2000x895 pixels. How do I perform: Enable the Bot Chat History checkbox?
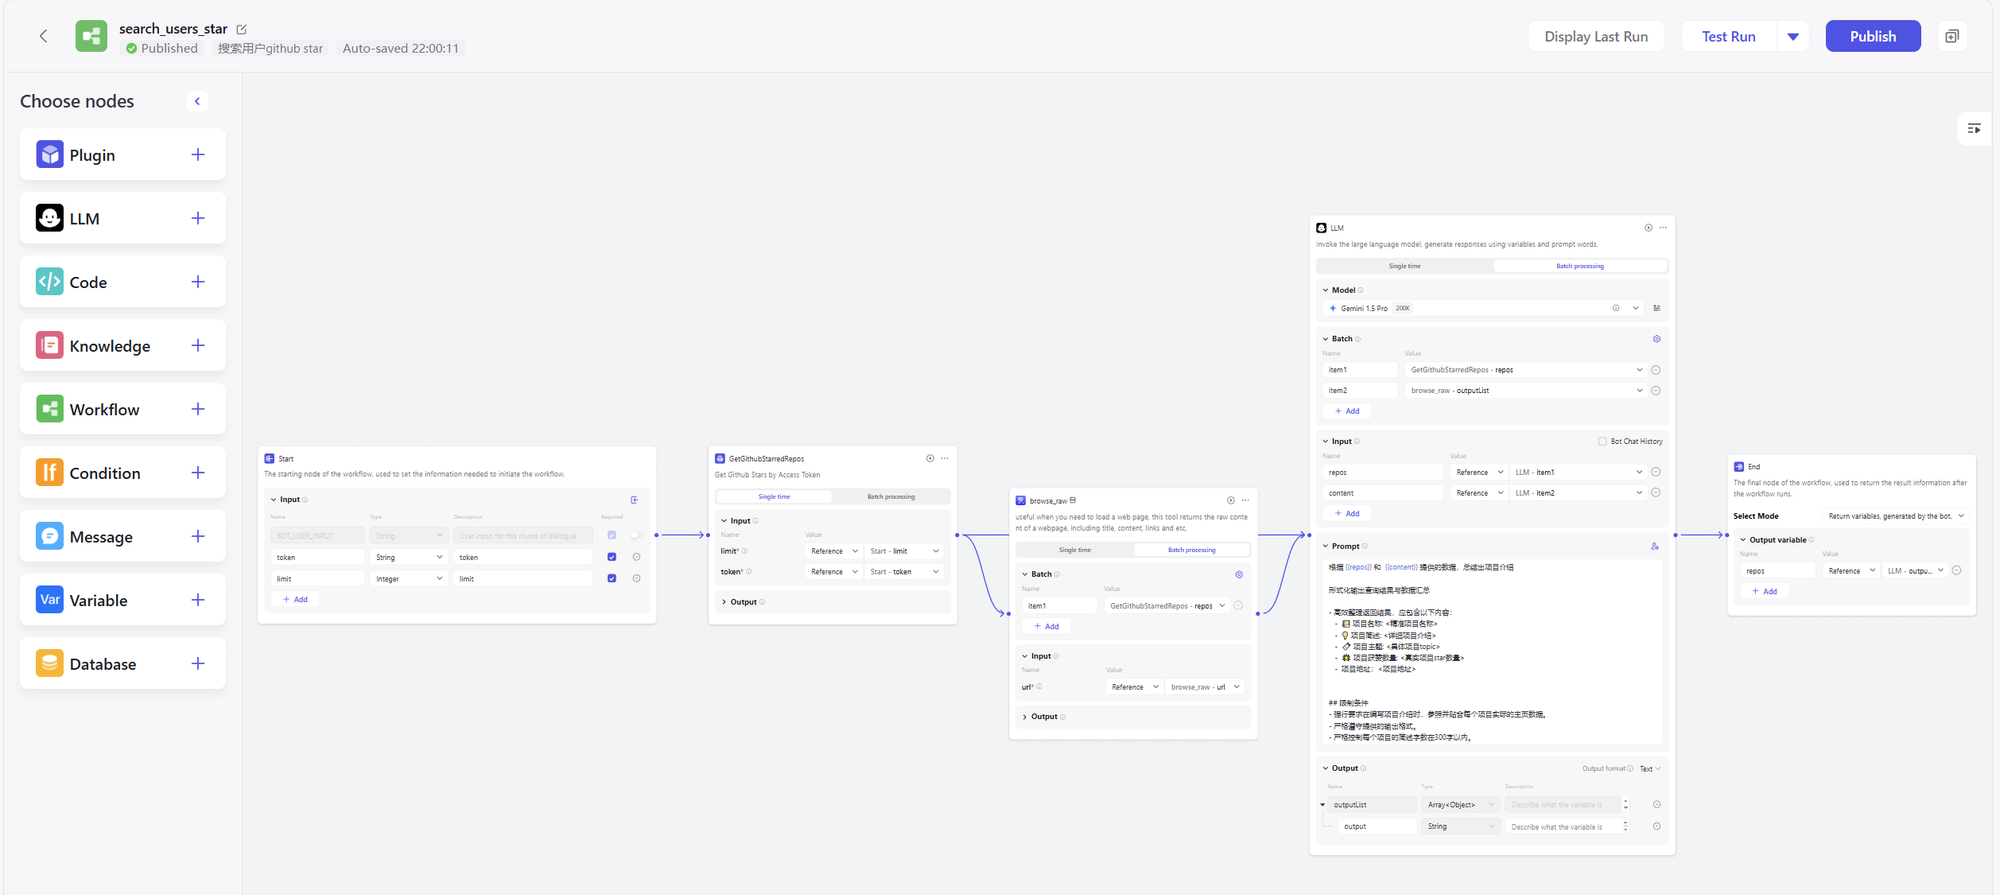(x=1602, y=441)
